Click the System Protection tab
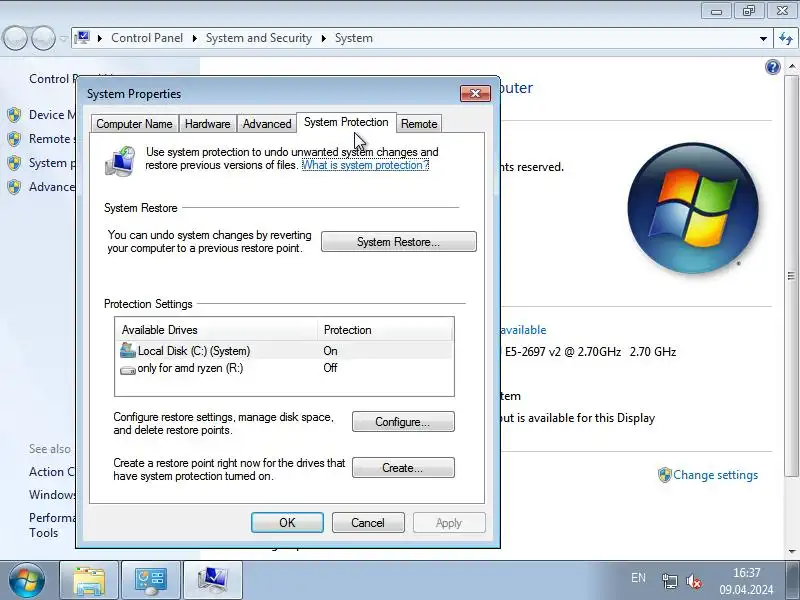This screenshot has height=600, width=800. click(346, 122)
